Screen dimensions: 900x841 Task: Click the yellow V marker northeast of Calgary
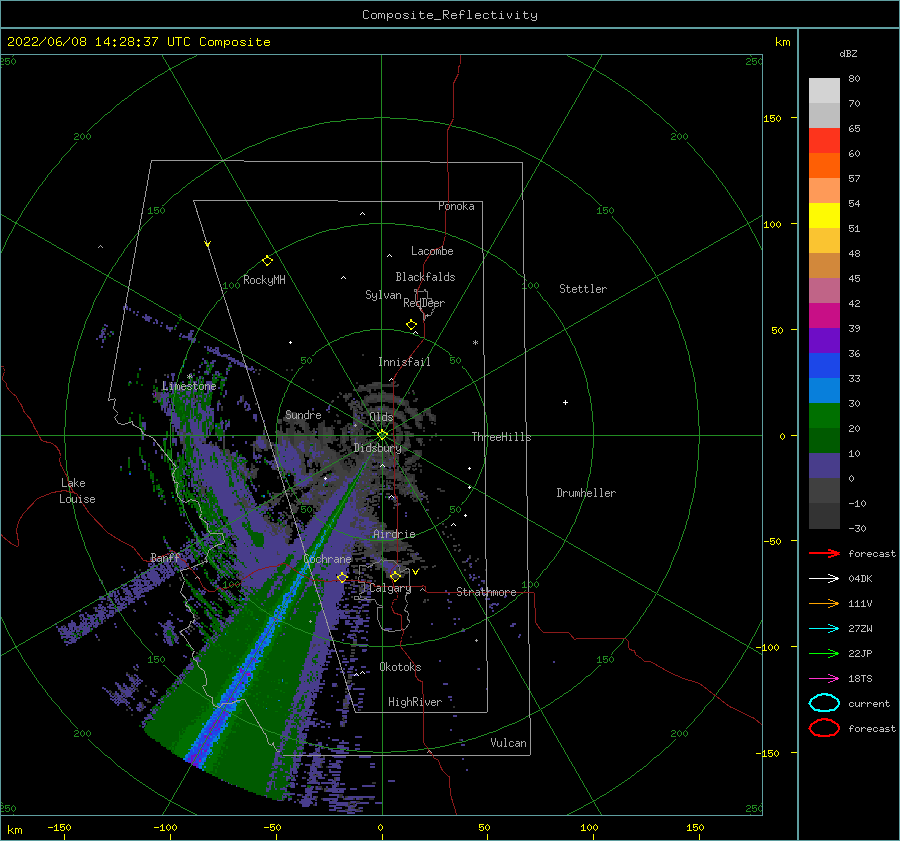pos(416,572)
